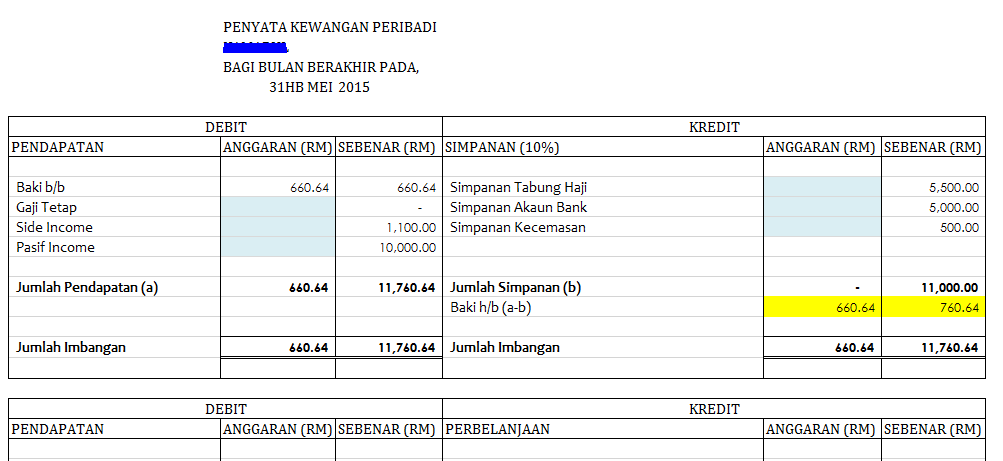Select the PERBELANJAAN column header
The image size is (1003, 461).
pyautogui.click(x=497, y=428)
